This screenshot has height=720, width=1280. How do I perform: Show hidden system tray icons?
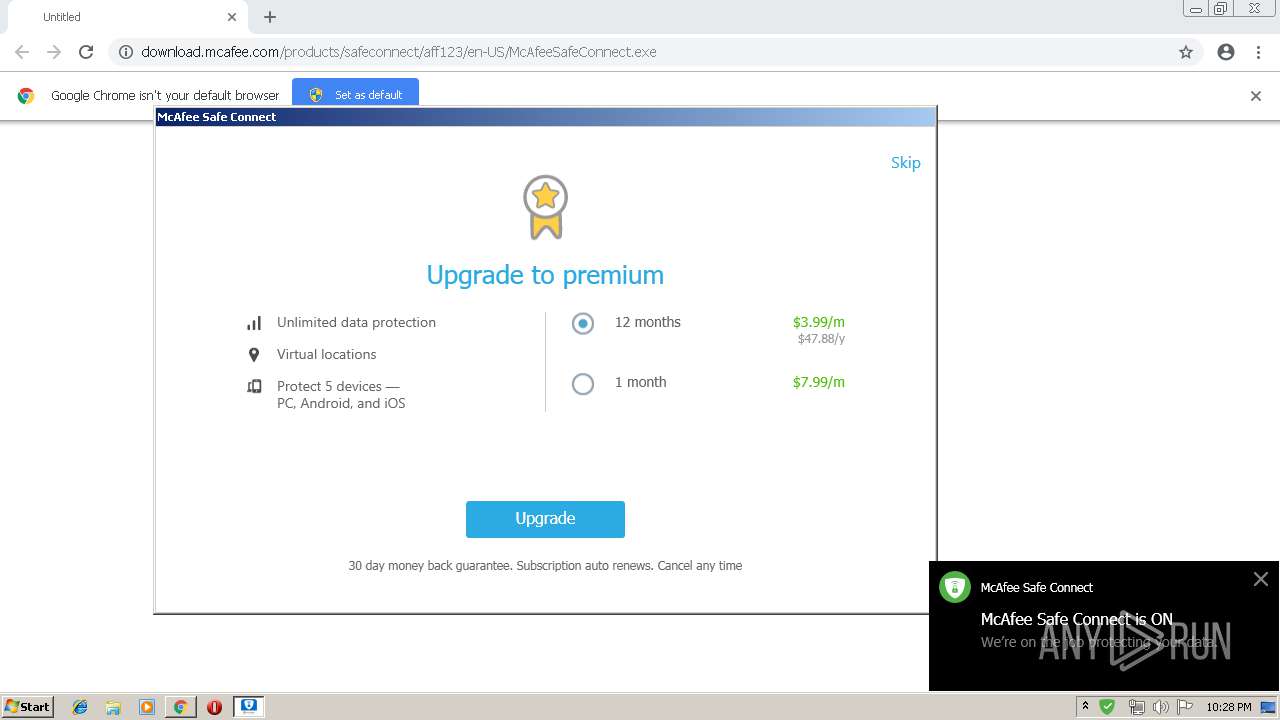[x=1085, y=706]
